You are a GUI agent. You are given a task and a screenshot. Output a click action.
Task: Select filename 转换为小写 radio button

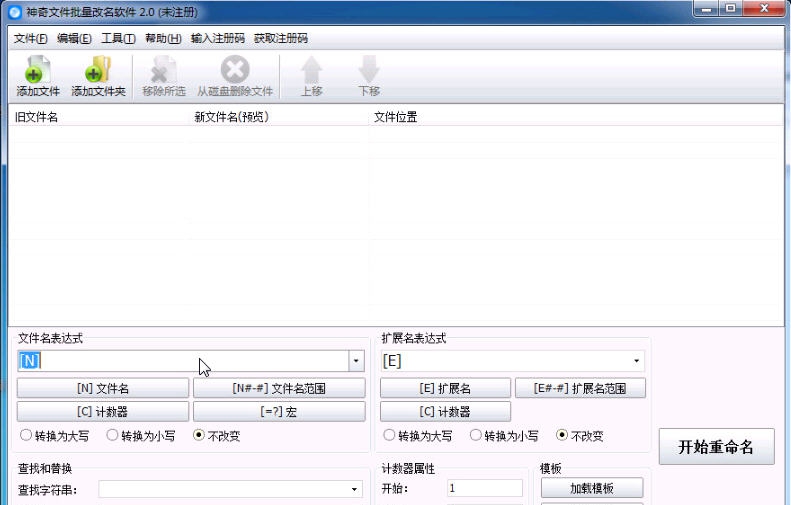(112, 435)
